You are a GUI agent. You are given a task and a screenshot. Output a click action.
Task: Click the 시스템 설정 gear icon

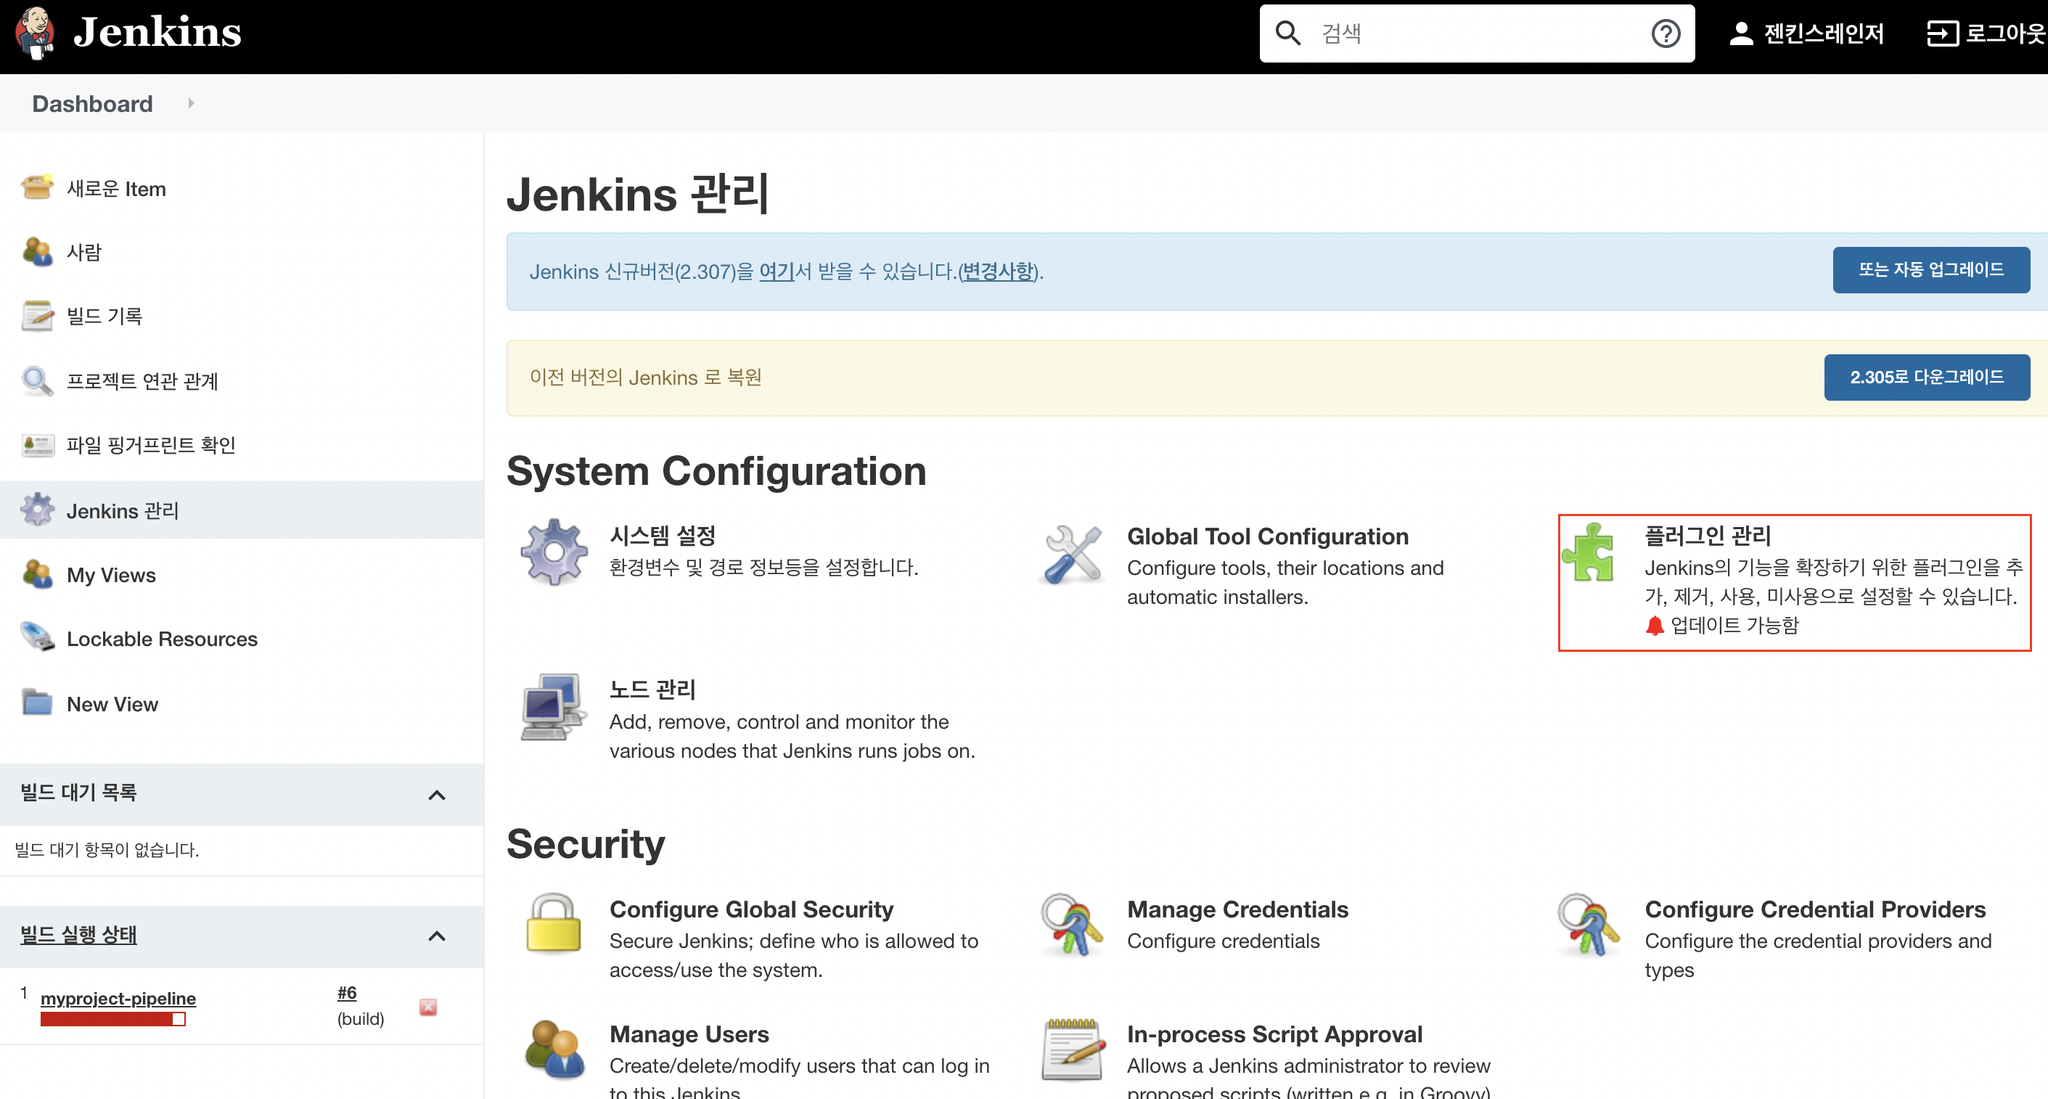[554, 552]
